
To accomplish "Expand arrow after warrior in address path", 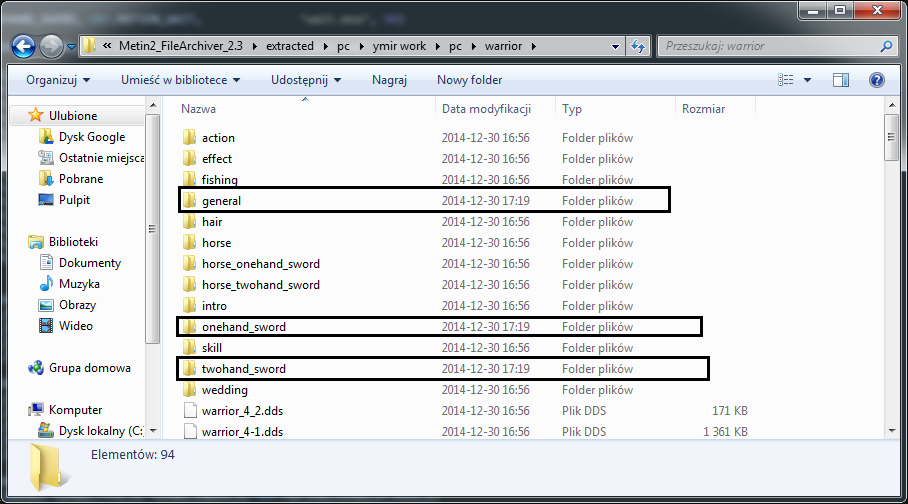I will click(x=533, y=46).
